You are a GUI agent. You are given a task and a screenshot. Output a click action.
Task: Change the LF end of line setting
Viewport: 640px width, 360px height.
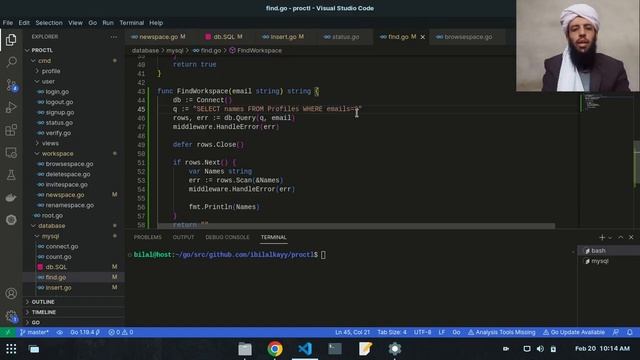point(442,332)
